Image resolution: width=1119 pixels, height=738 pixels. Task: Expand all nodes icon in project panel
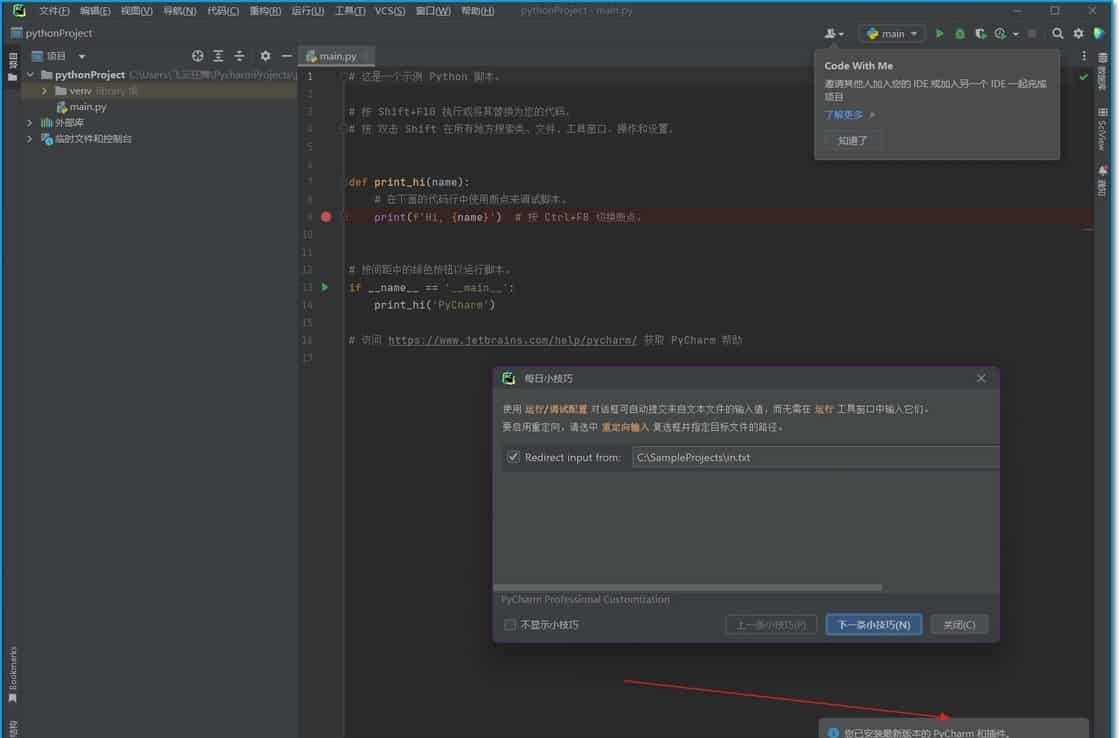click(x=218, y=56)
